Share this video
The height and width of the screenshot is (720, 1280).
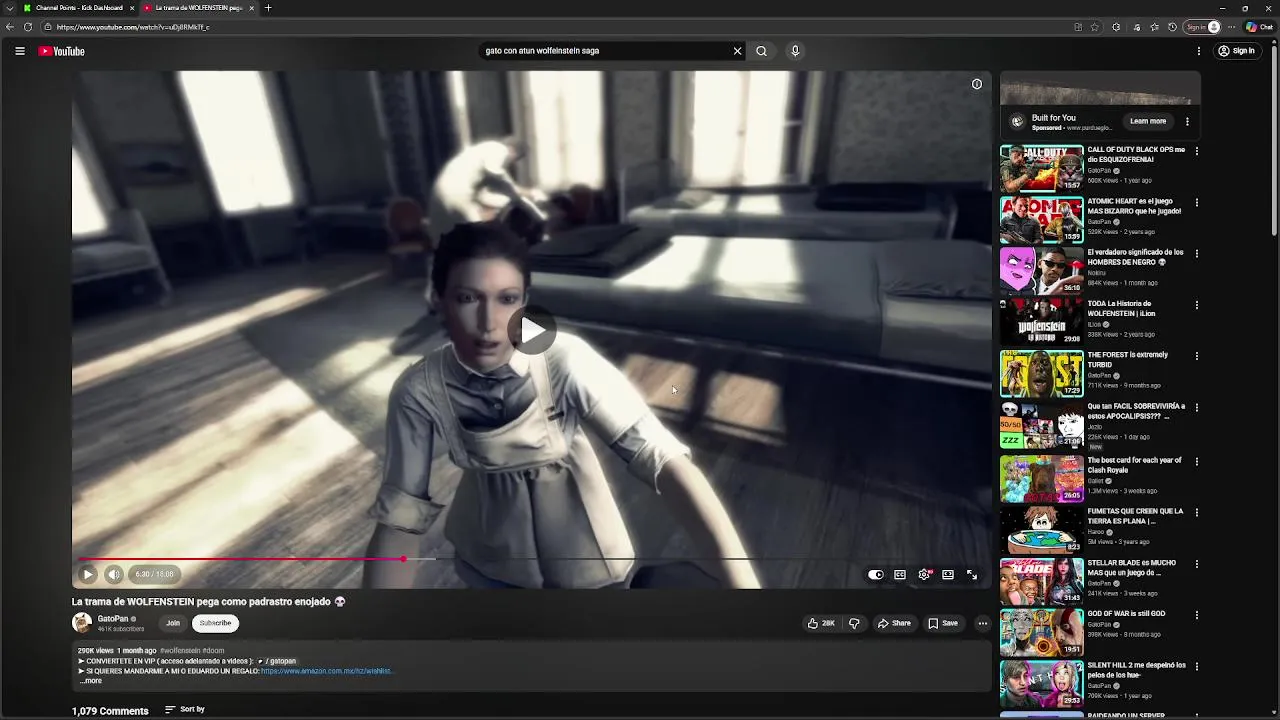(x=894, y=623)
